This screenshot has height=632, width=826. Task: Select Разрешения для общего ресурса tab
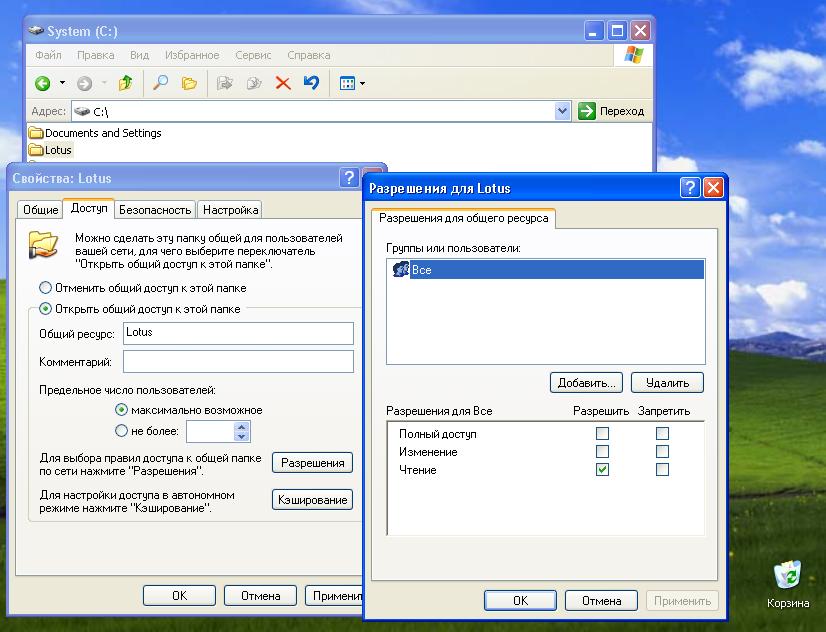click(x=464, y=218)
